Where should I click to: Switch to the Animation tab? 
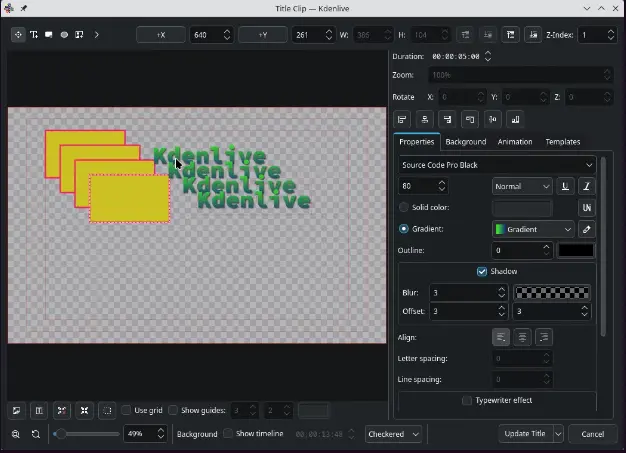[515, 142]
